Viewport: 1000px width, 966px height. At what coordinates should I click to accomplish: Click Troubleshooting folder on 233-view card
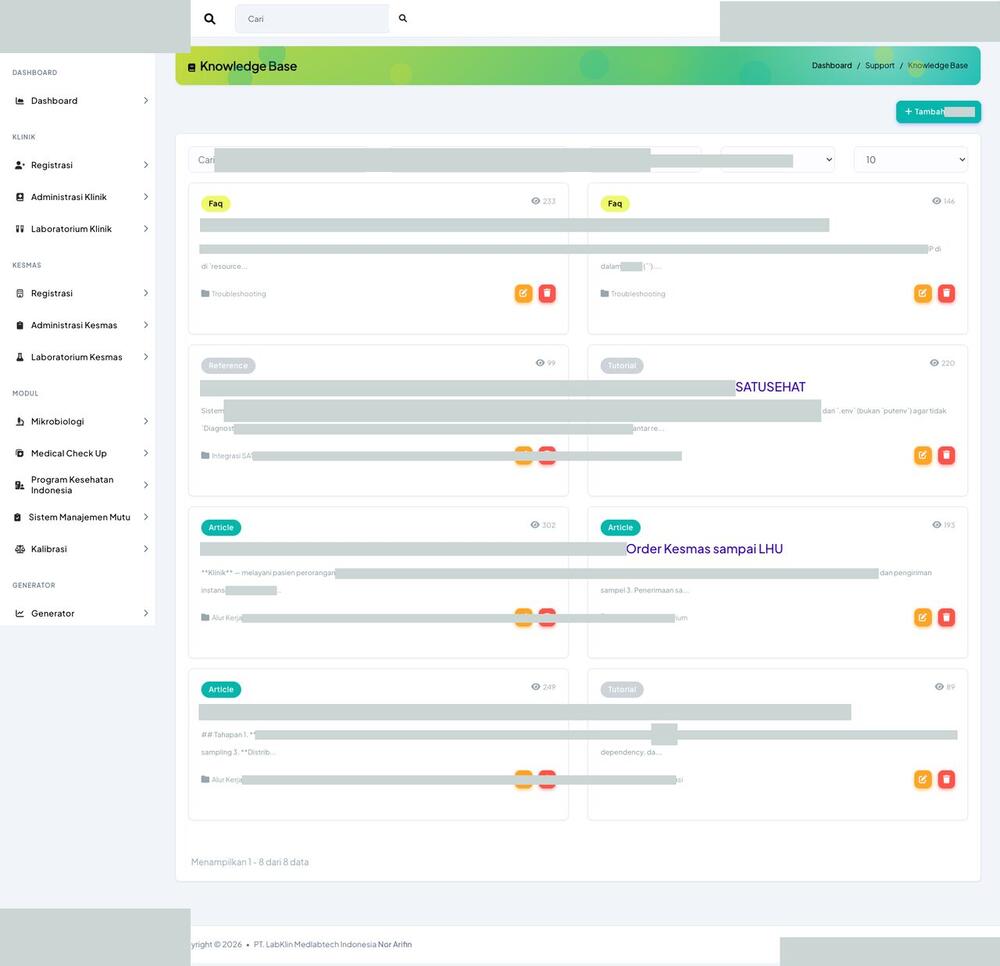233,294
